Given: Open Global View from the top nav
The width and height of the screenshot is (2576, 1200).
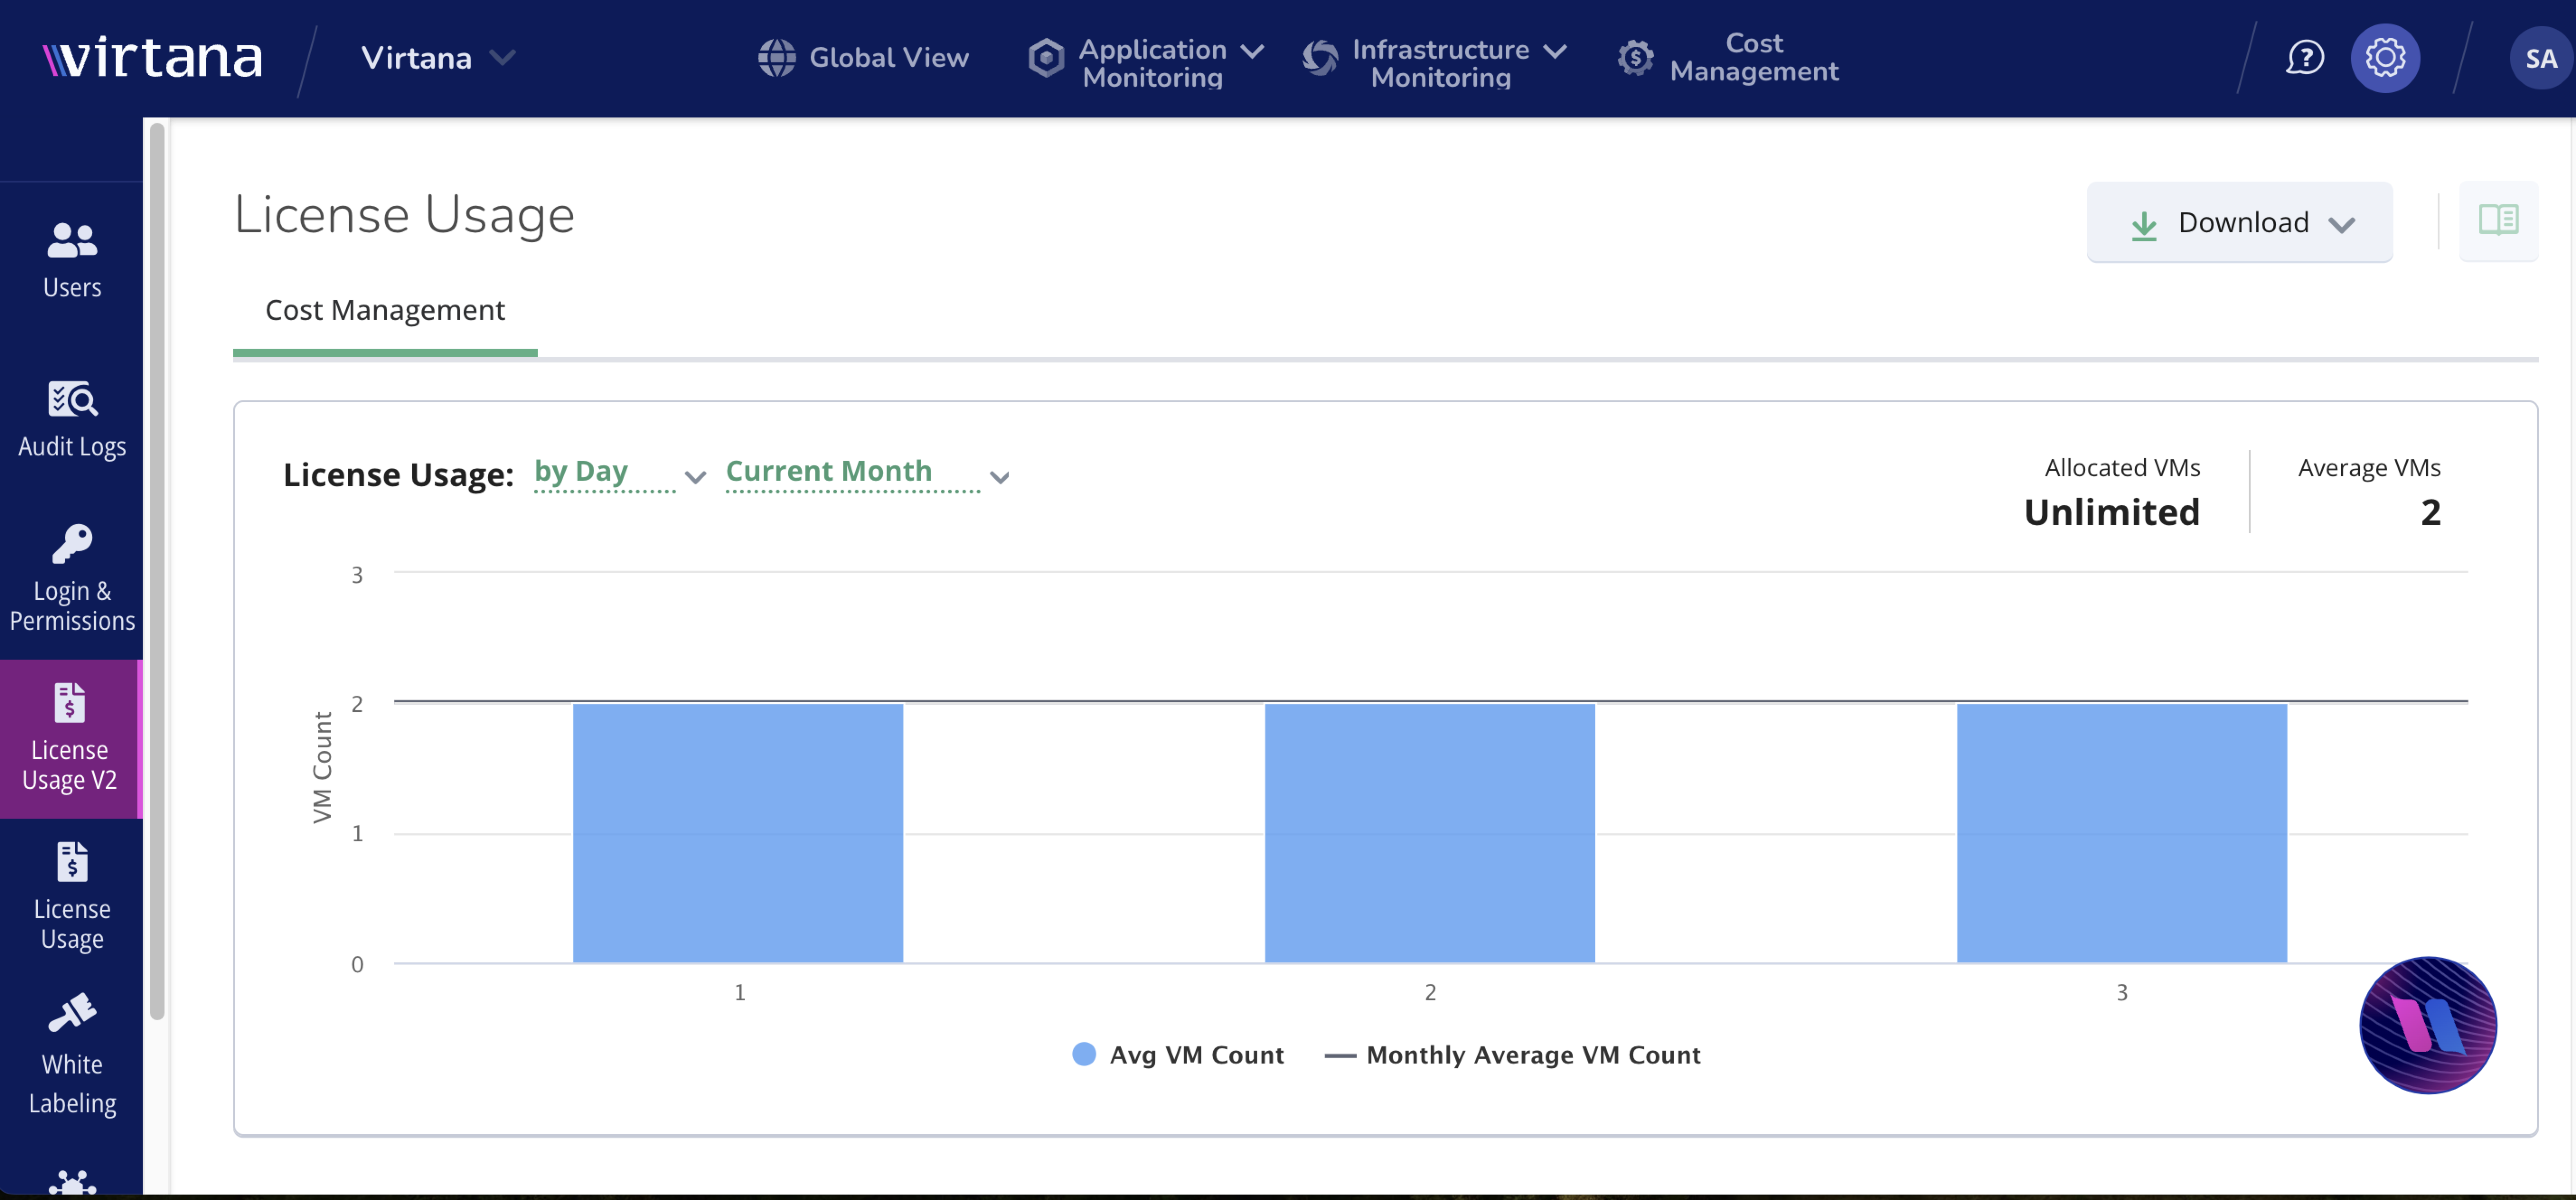Looking at the screenshot, I should pos(888,58).
